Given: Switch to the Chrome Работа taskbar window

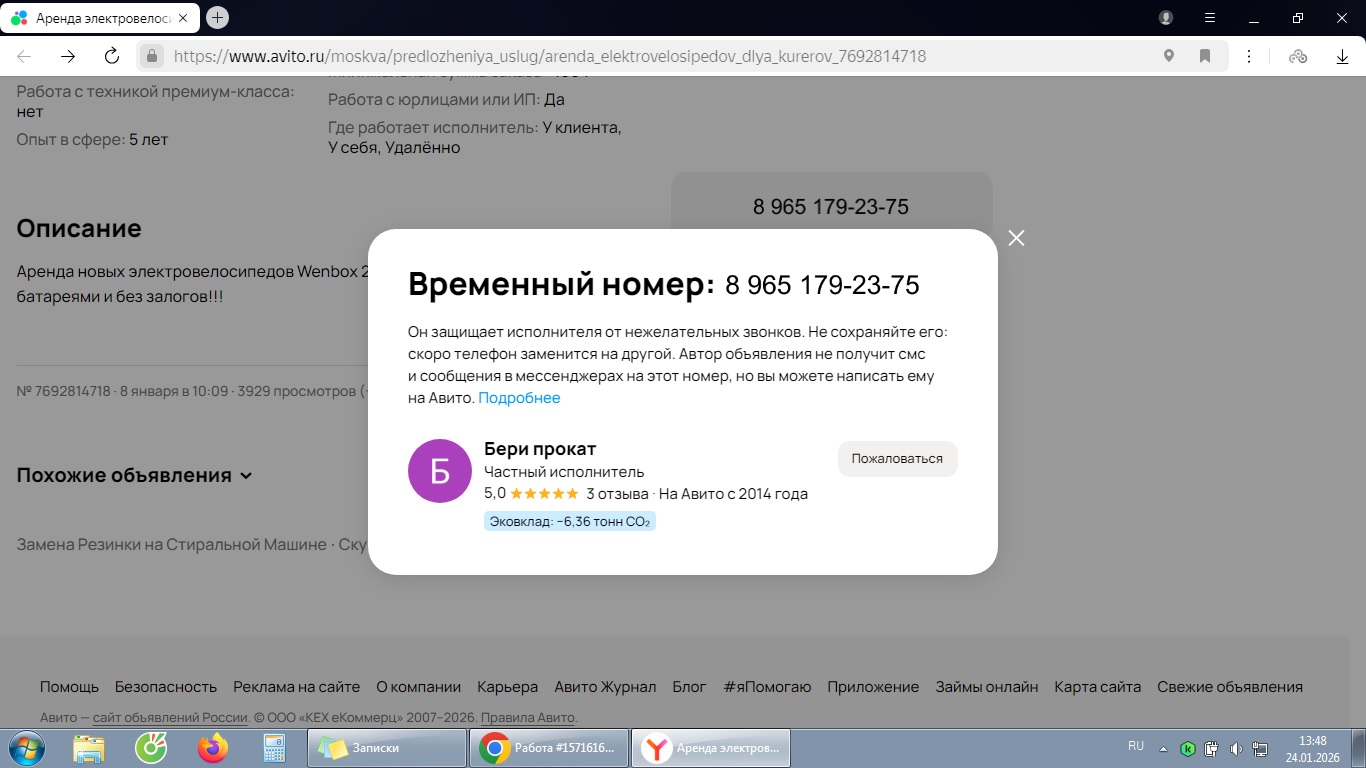Looking at the screenshot, I should pyautogui.click(x=549, y=748).
